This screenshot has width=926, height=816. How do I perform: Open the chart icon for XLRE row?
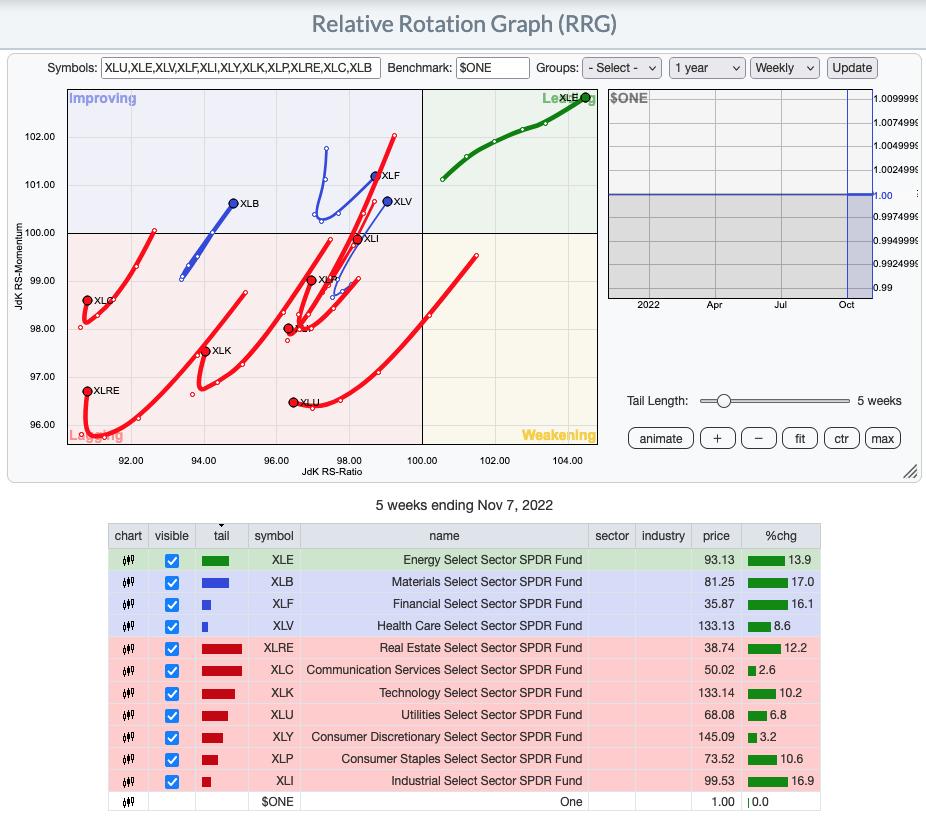point(128,648)
